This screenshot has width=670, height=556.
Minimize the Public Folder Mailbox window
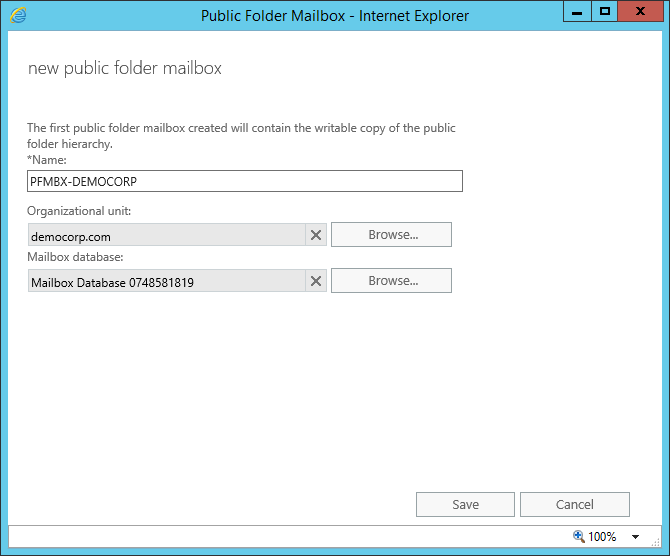click(577, 12)
